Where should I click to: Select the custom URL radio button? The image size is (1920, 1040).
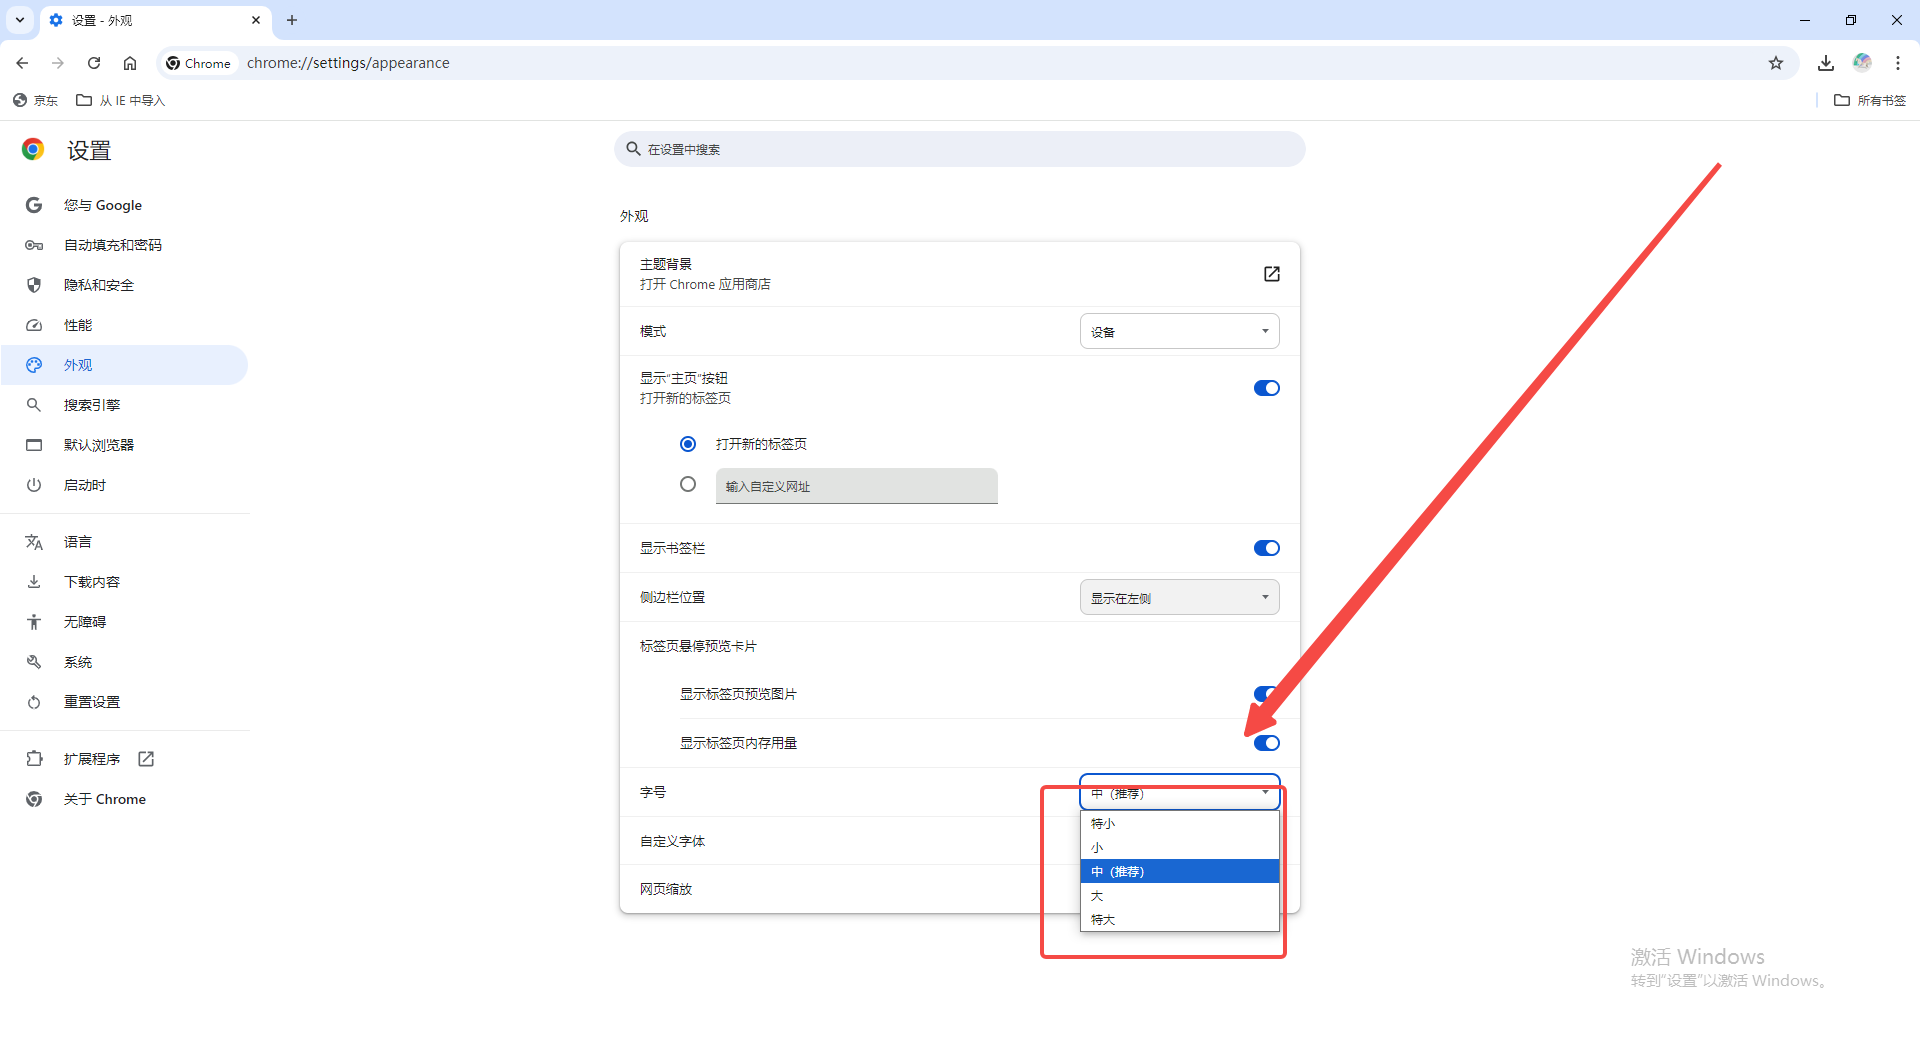point(688,484)
